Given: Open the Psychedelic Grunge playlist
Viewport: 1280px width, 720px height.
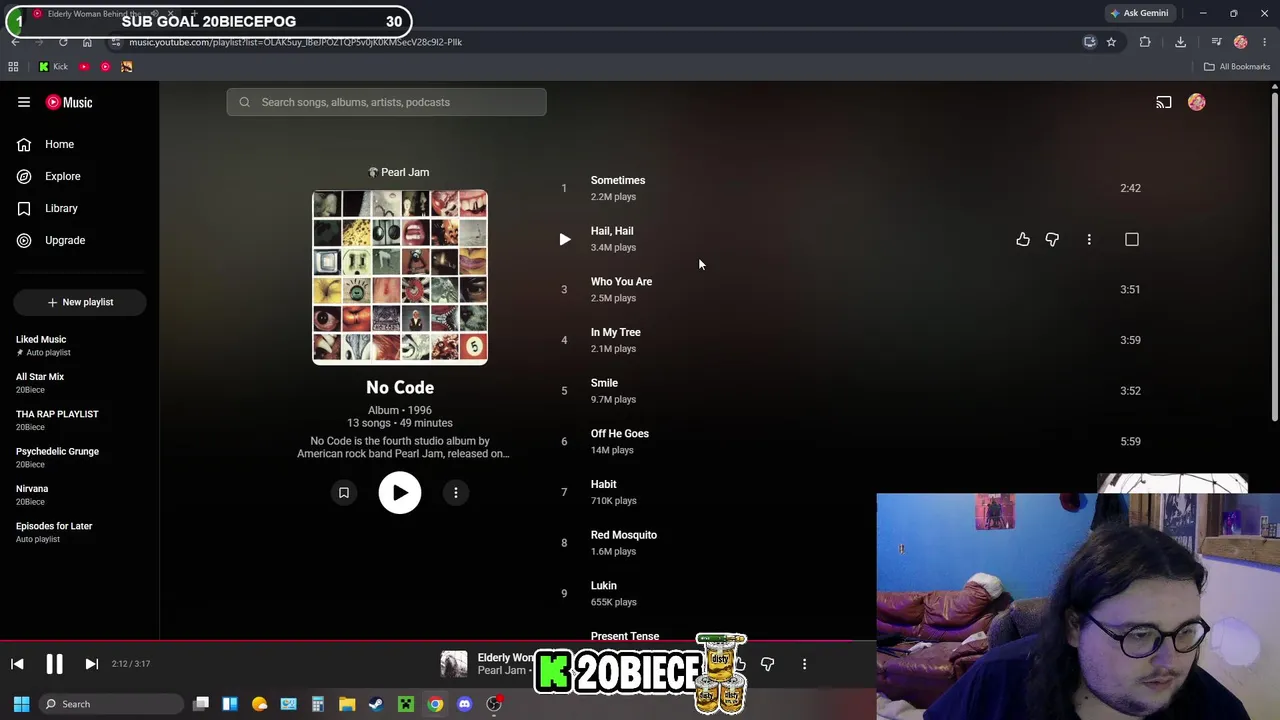Looking at the screenshot, I should coord(80,457).
